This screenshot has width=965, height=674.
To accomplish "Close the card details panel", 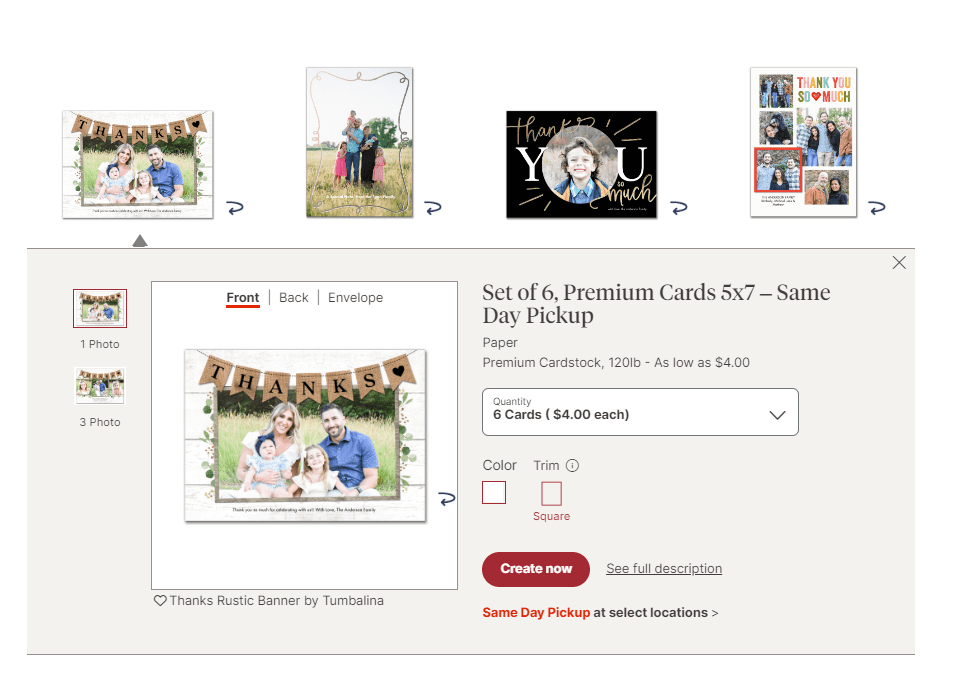I will tap(899, 263).
